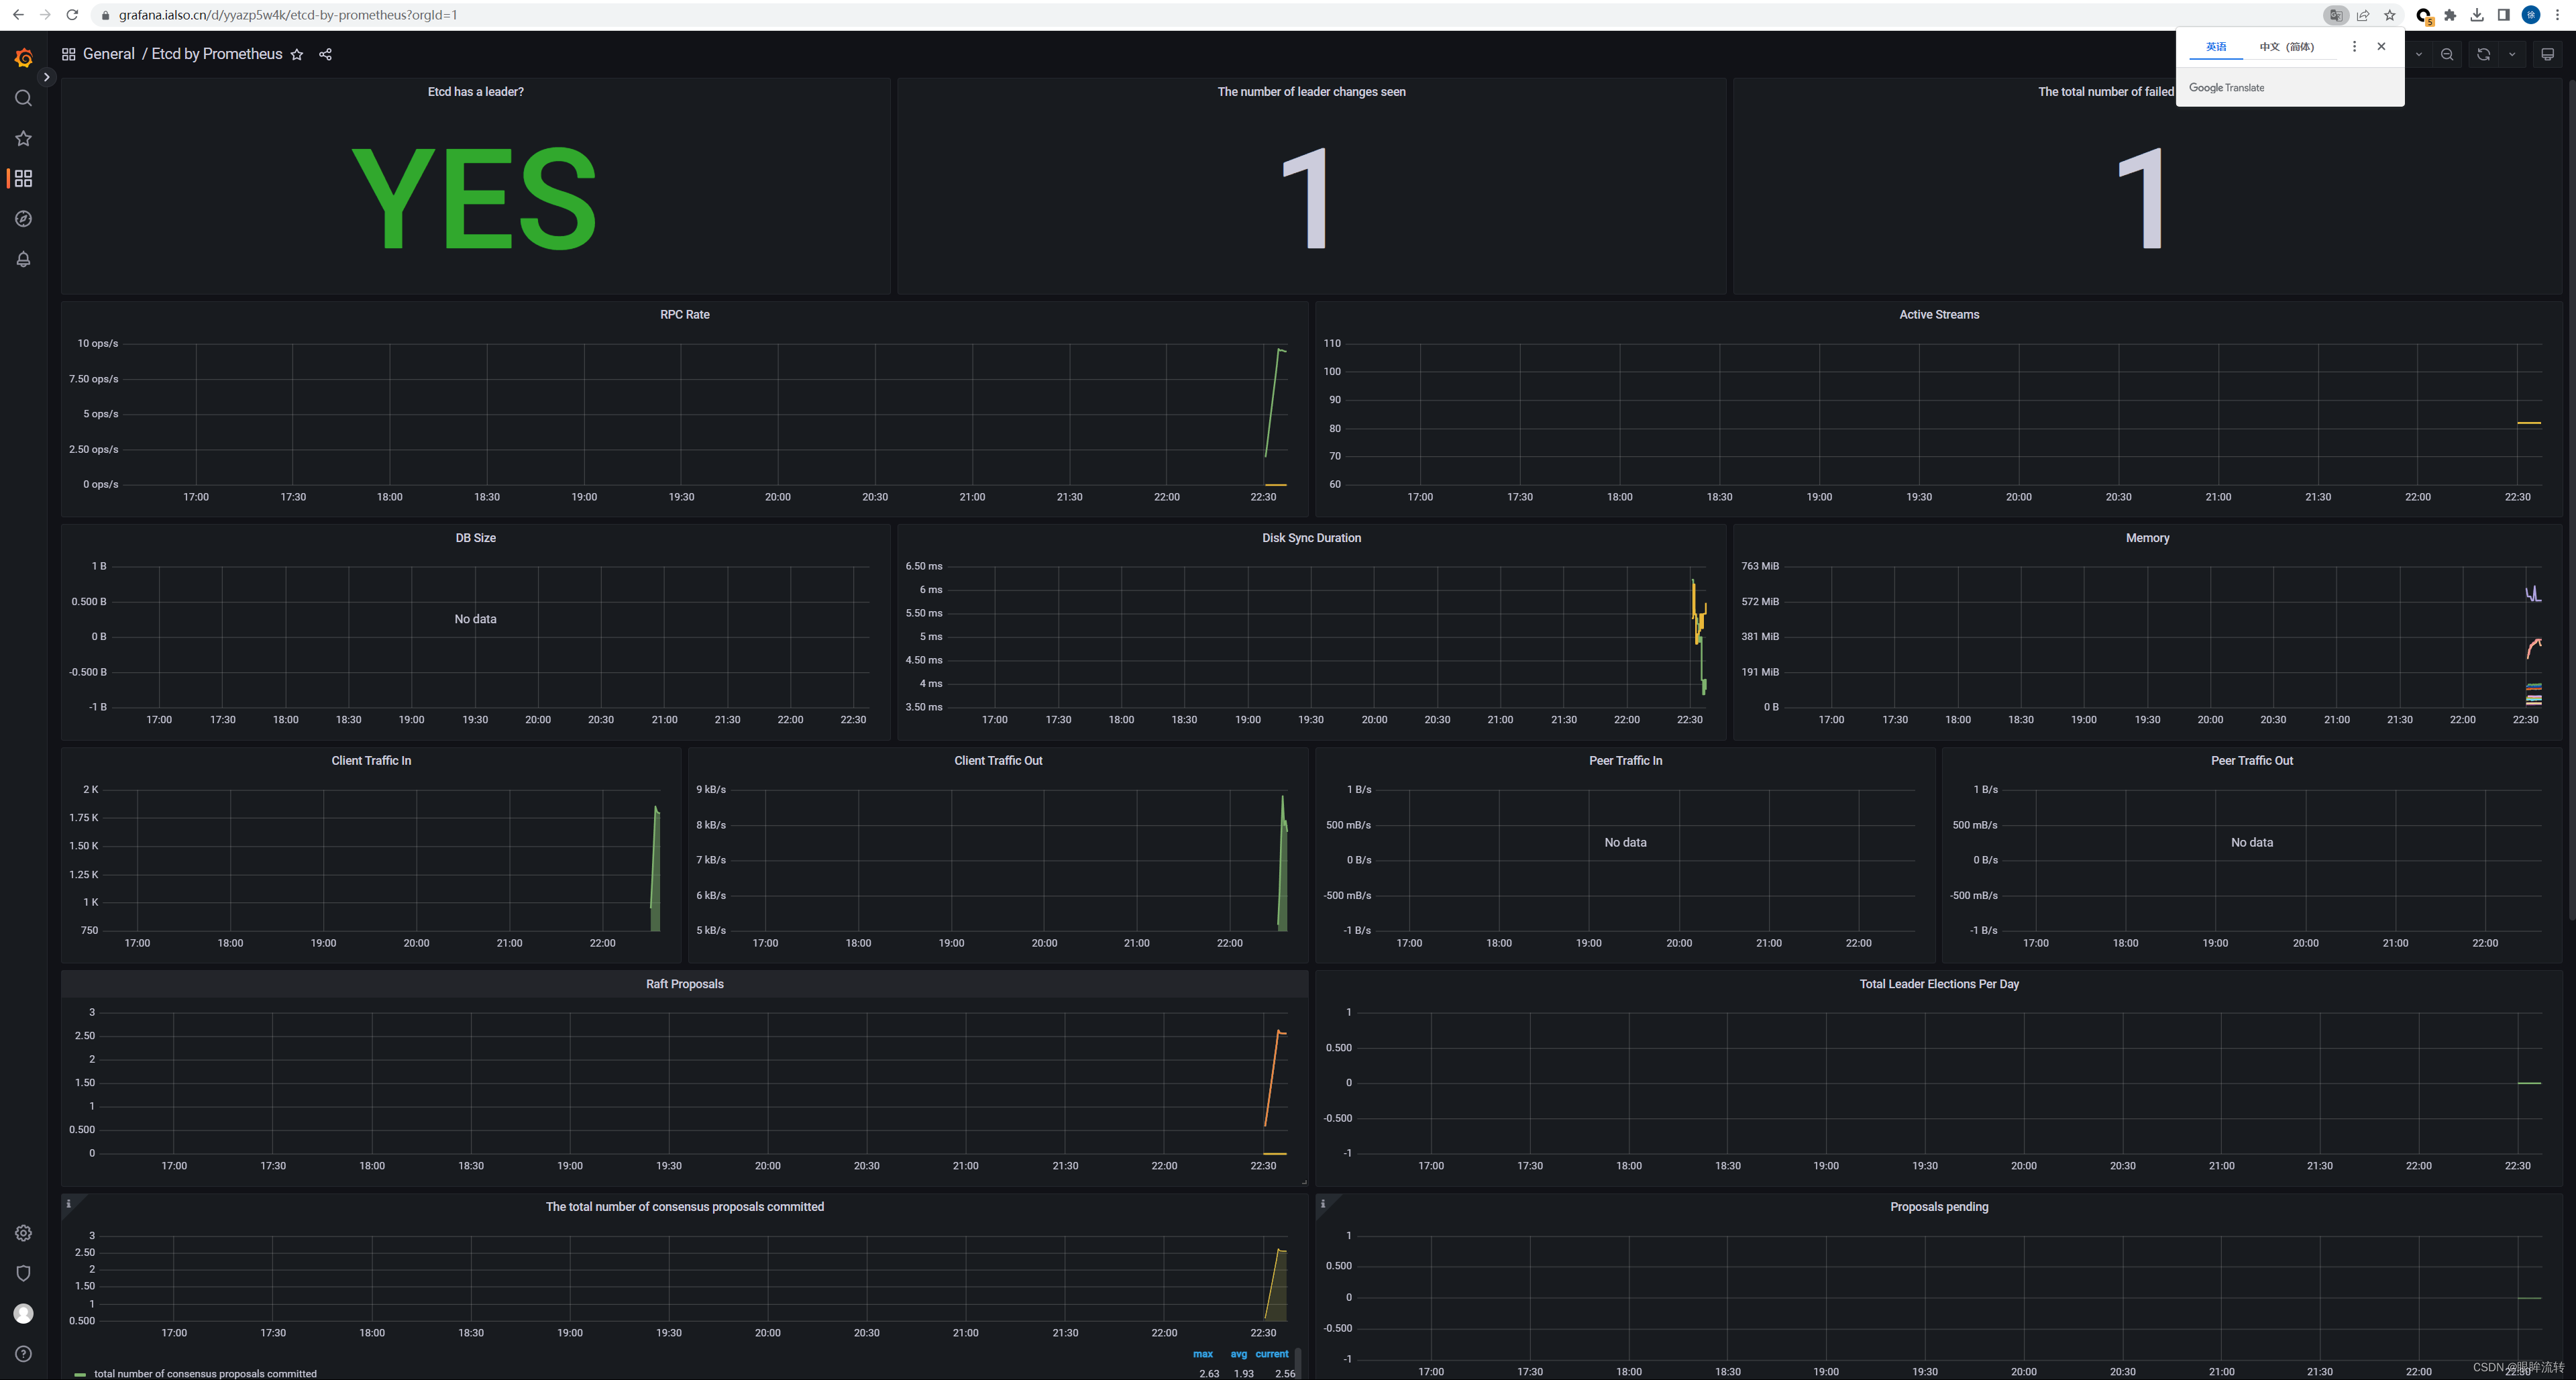Go back in the browser
Screen dimensions: 2576x1380
click(18, 15)
